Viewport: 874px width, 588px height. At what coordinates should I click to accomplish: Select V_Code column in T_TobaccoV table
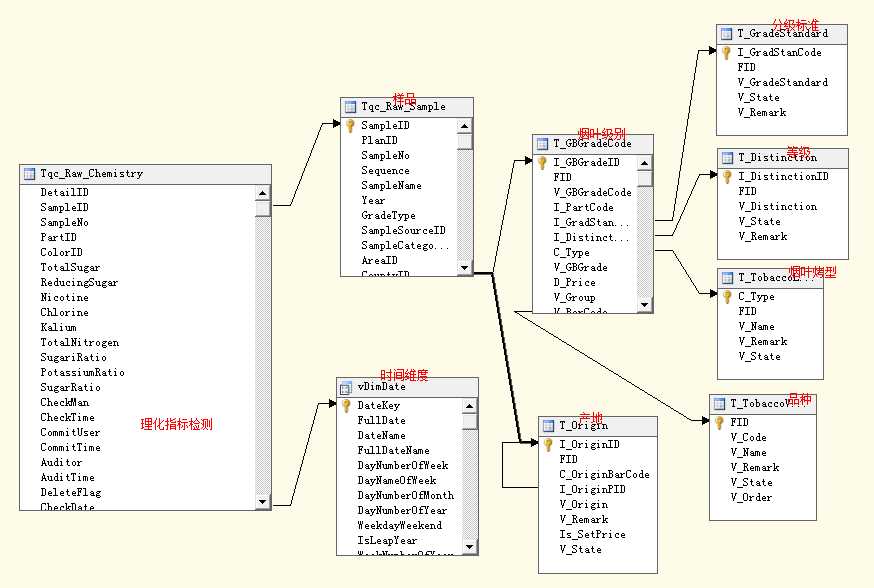(763, 438)
